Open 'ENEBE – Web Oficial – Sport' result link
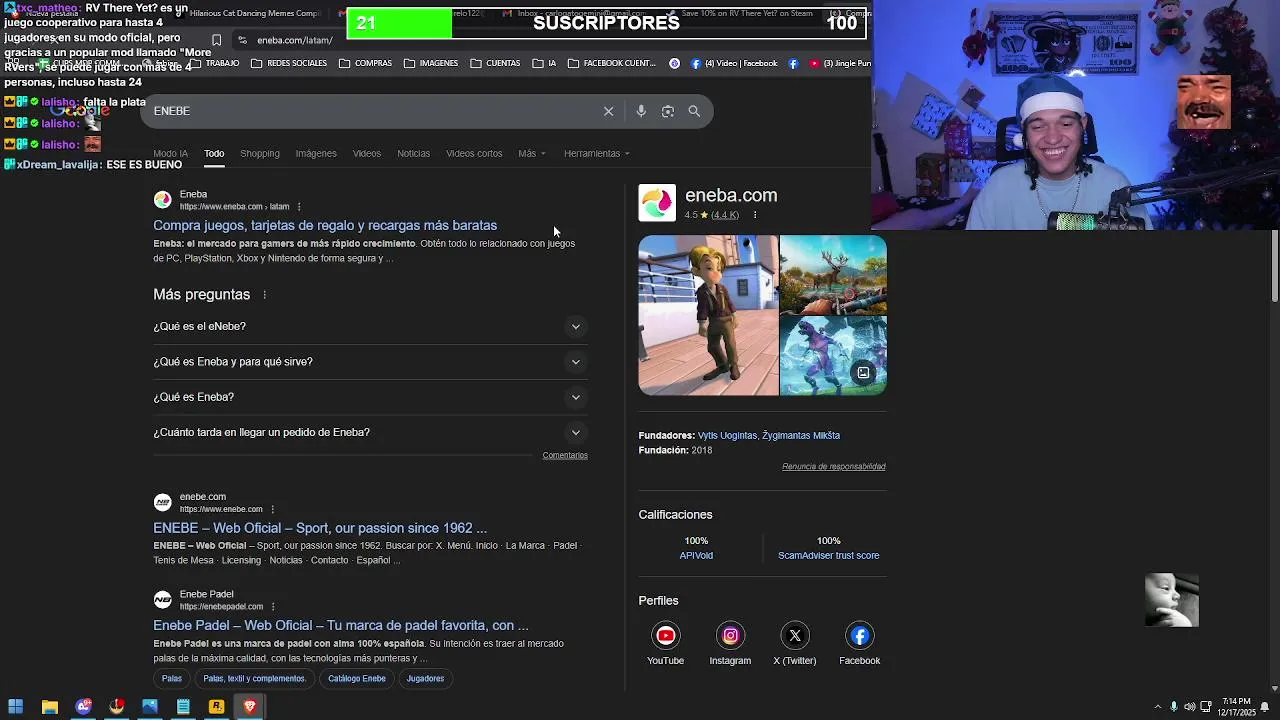The height and width of the screenshot is (720, 1280). click(320, 528)
